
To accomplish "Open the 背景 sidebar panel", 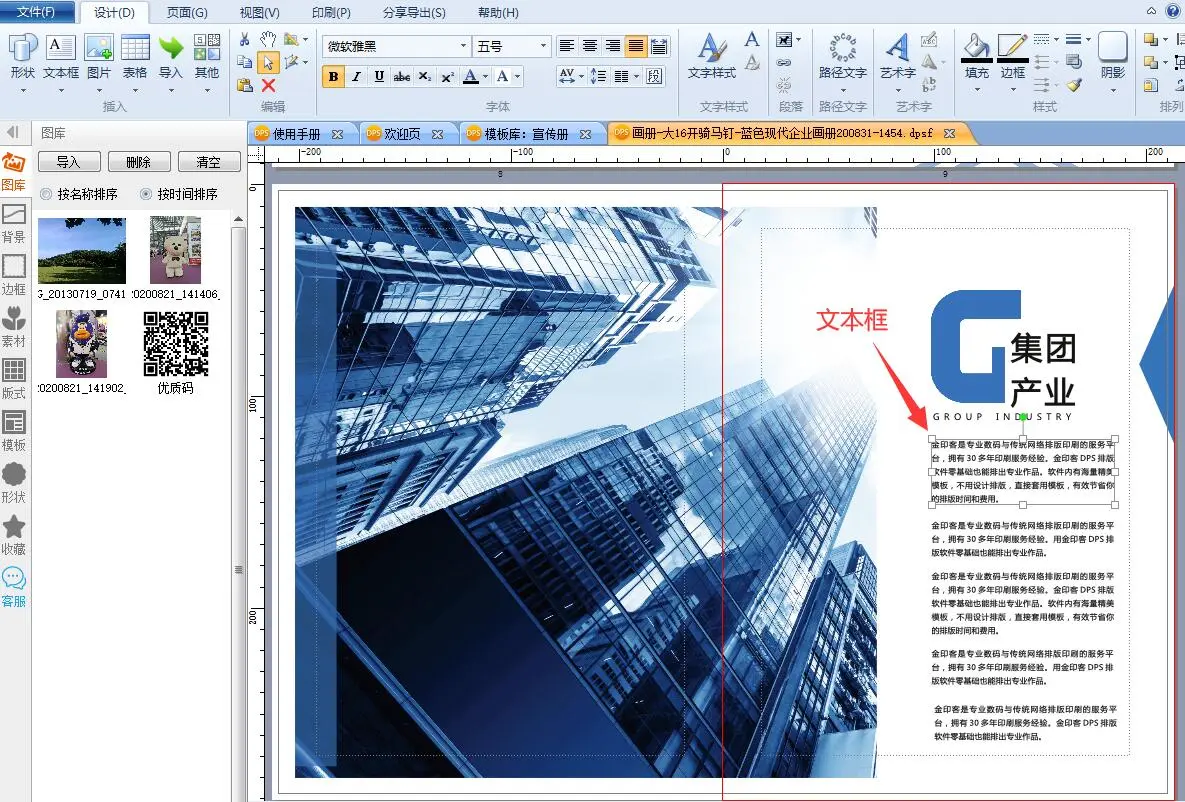I will (x=14, y=224).
